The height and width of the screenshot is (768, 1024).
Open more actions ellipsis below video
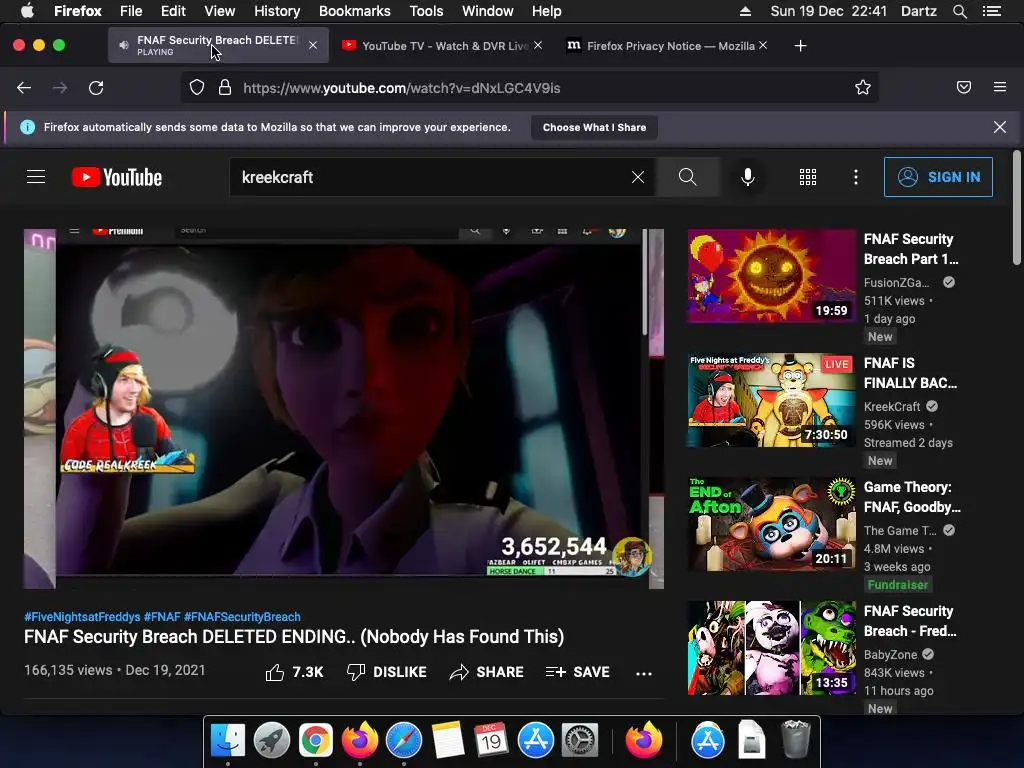[x=644, y=673]
